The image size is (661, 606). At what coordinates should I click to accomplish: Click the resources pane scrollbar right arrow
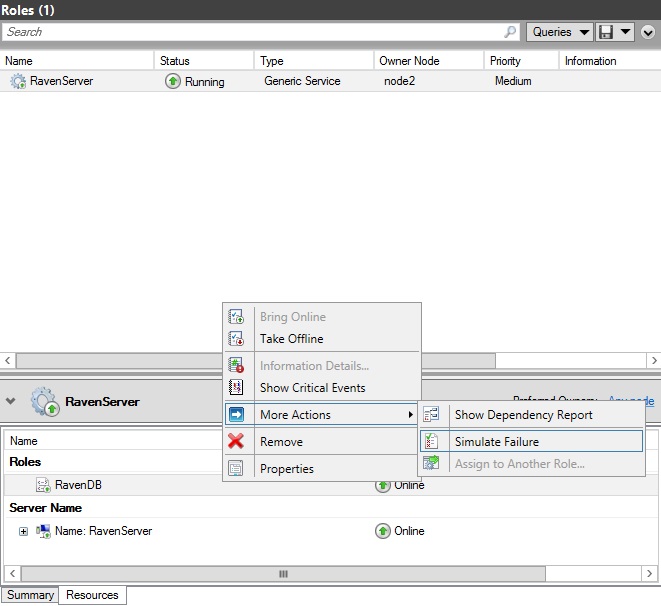coord(649,574)
